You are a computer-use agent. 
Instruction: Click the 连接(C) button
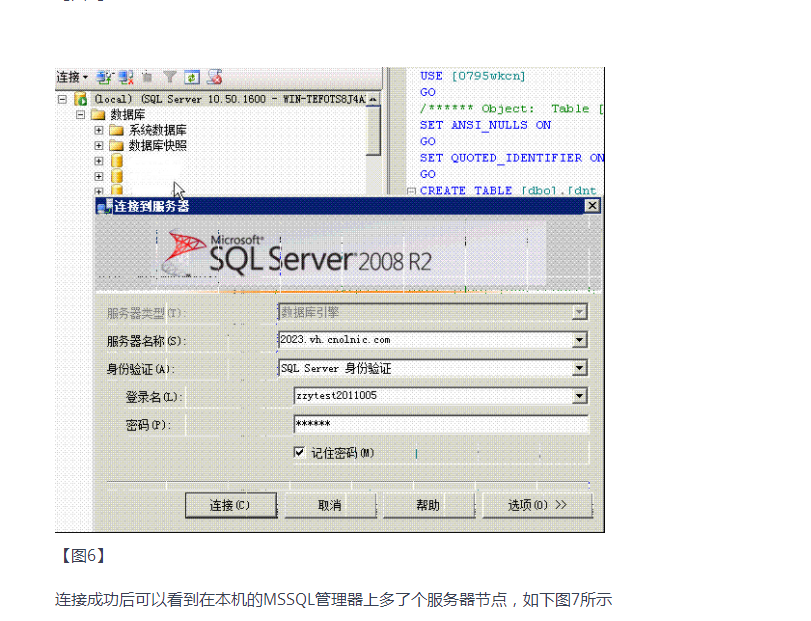click(x=231, y=505)
